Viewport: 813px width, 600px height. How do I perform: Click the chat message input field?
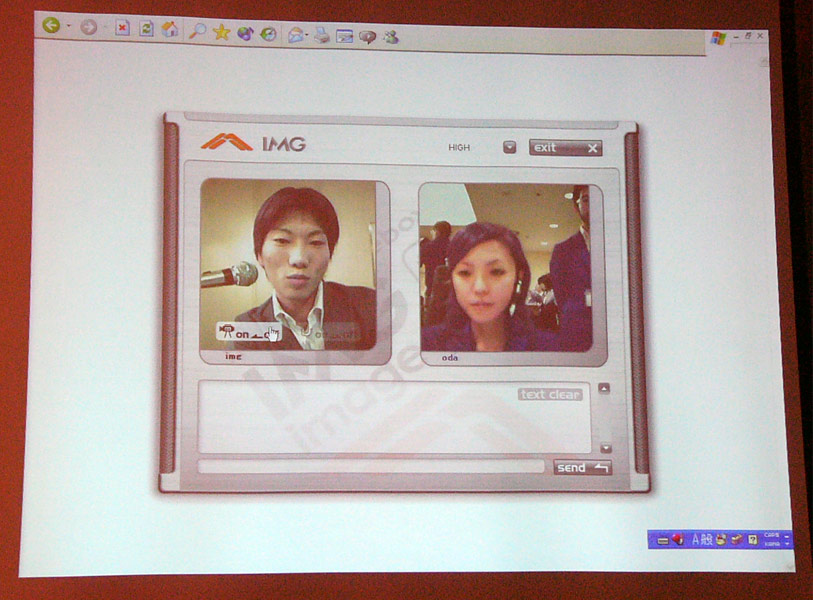(371, 466)
